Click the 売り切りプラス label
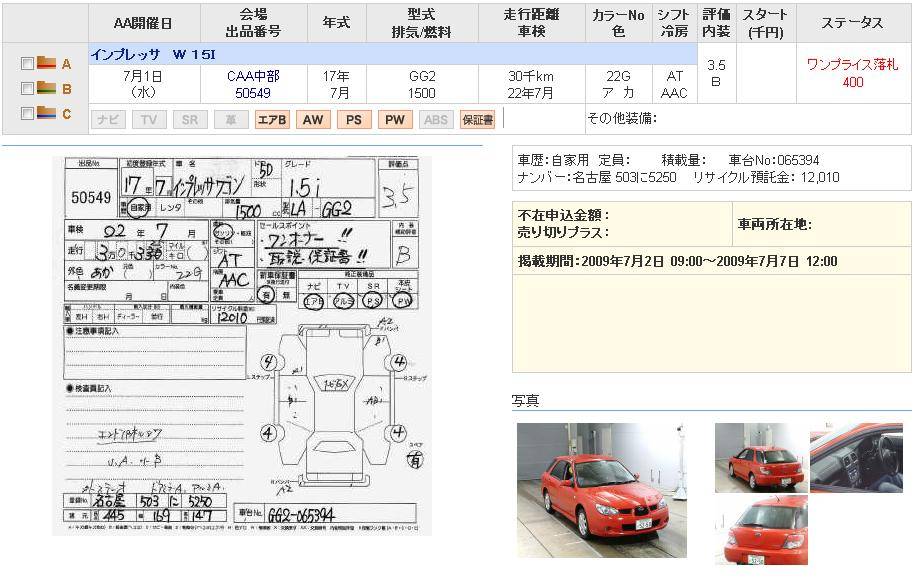This screenshot has height=579, width=914. coord(563,232)
